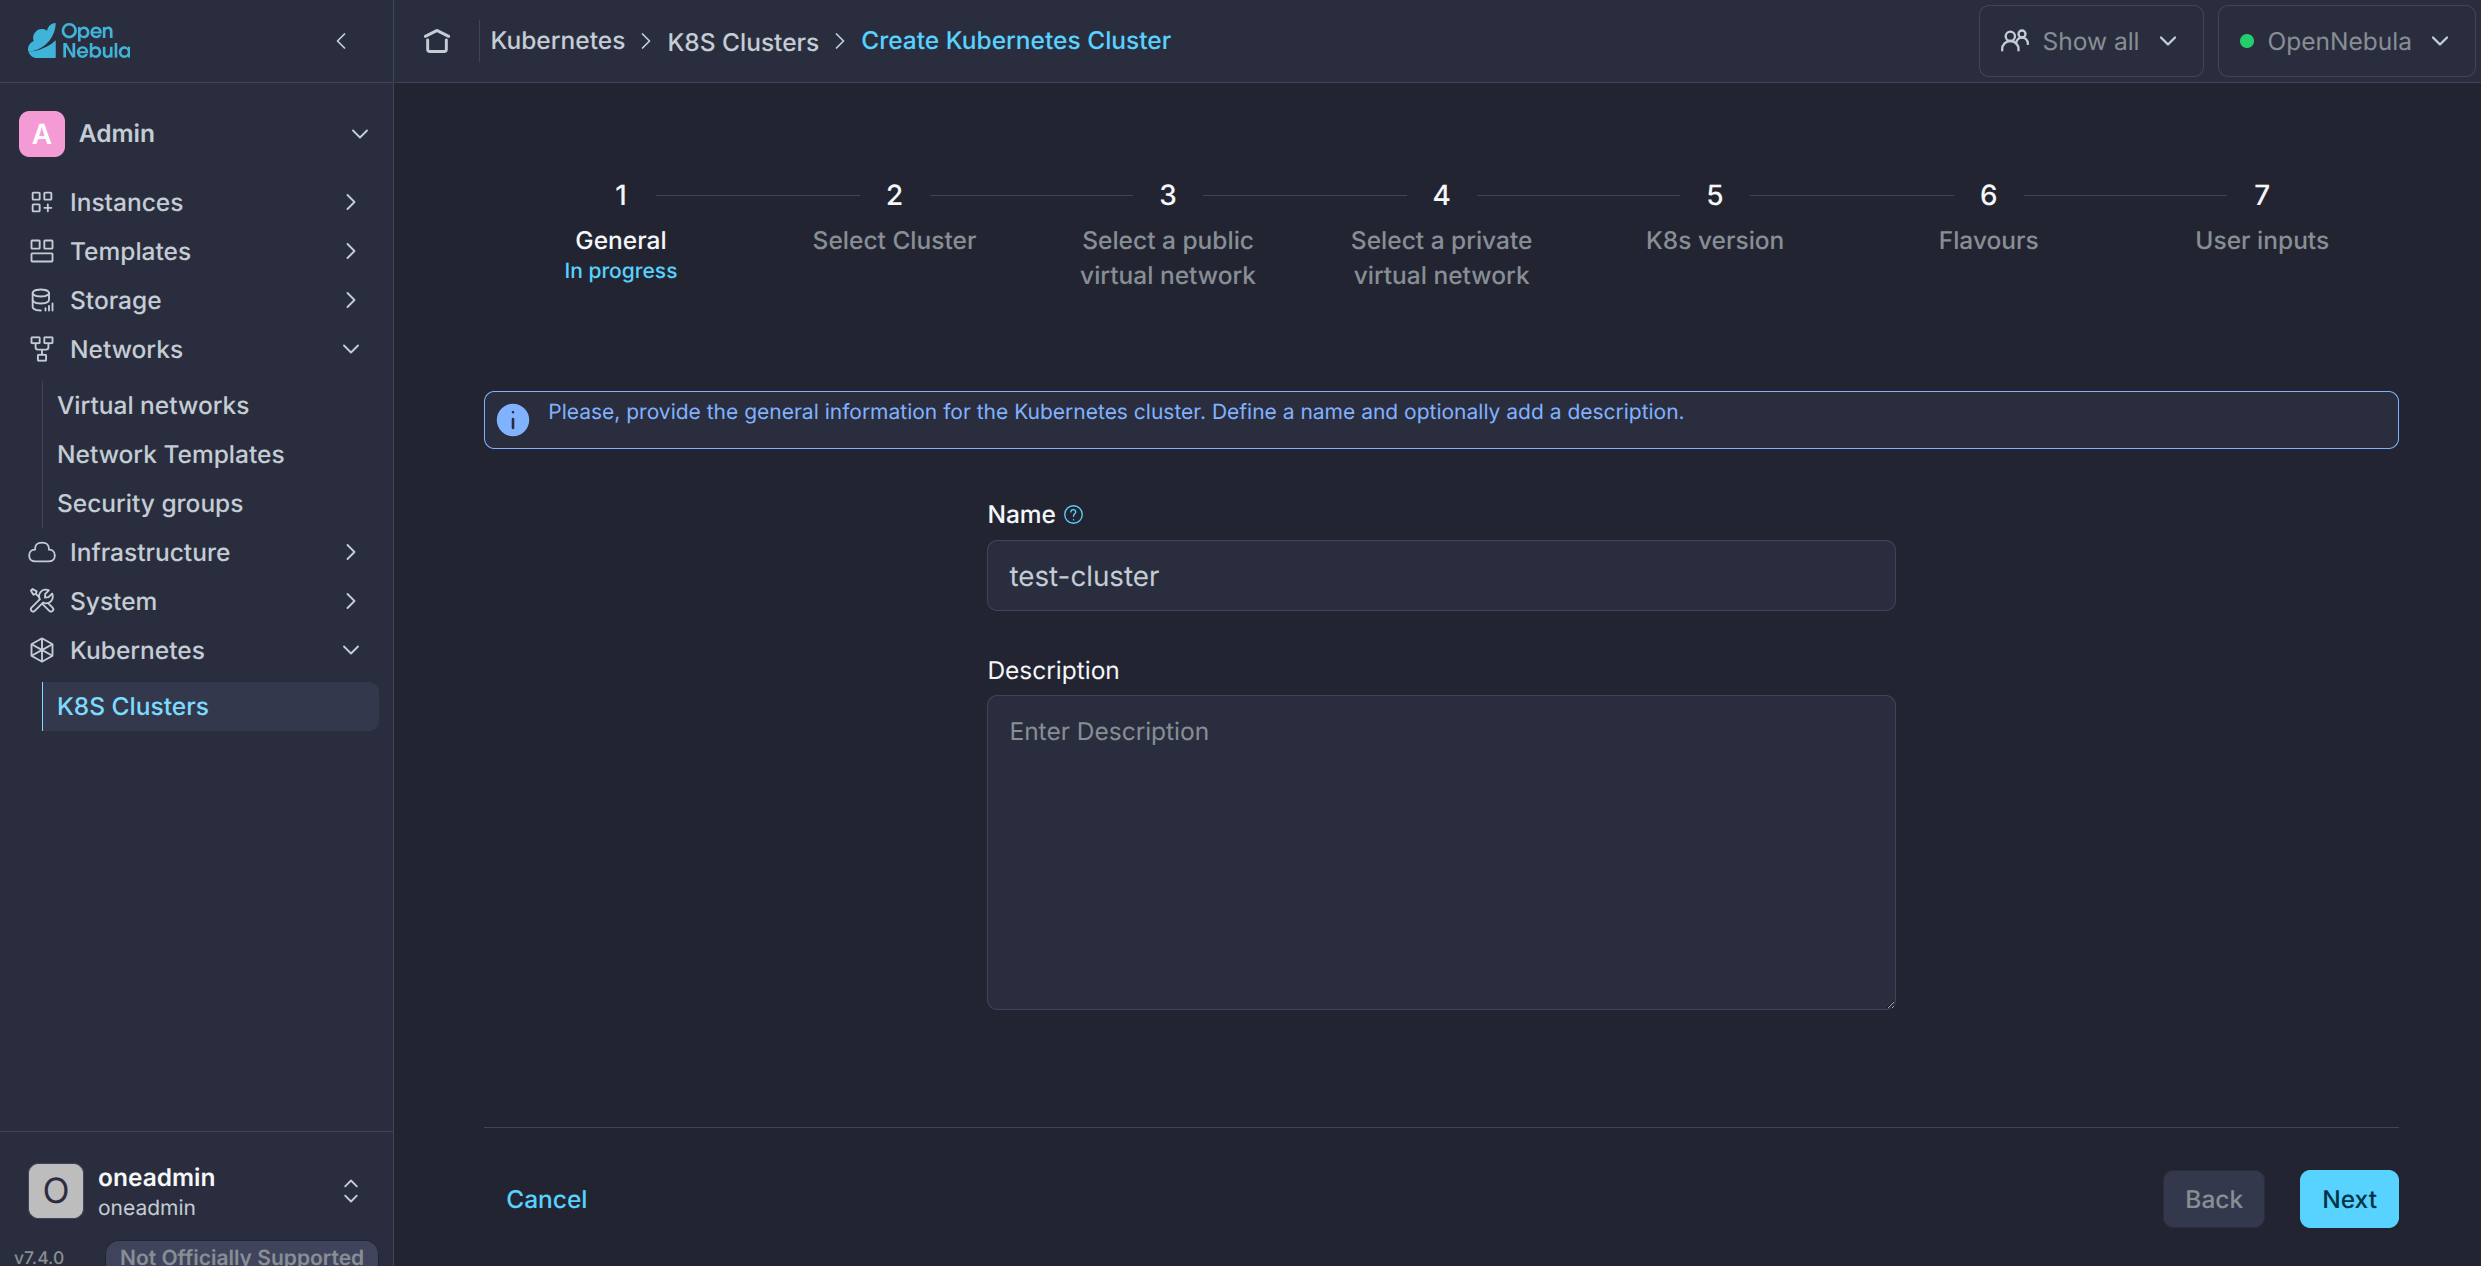2481x1266 pixels.
Task: Expand the Storage menu chevron
Action: coord(351,300)
